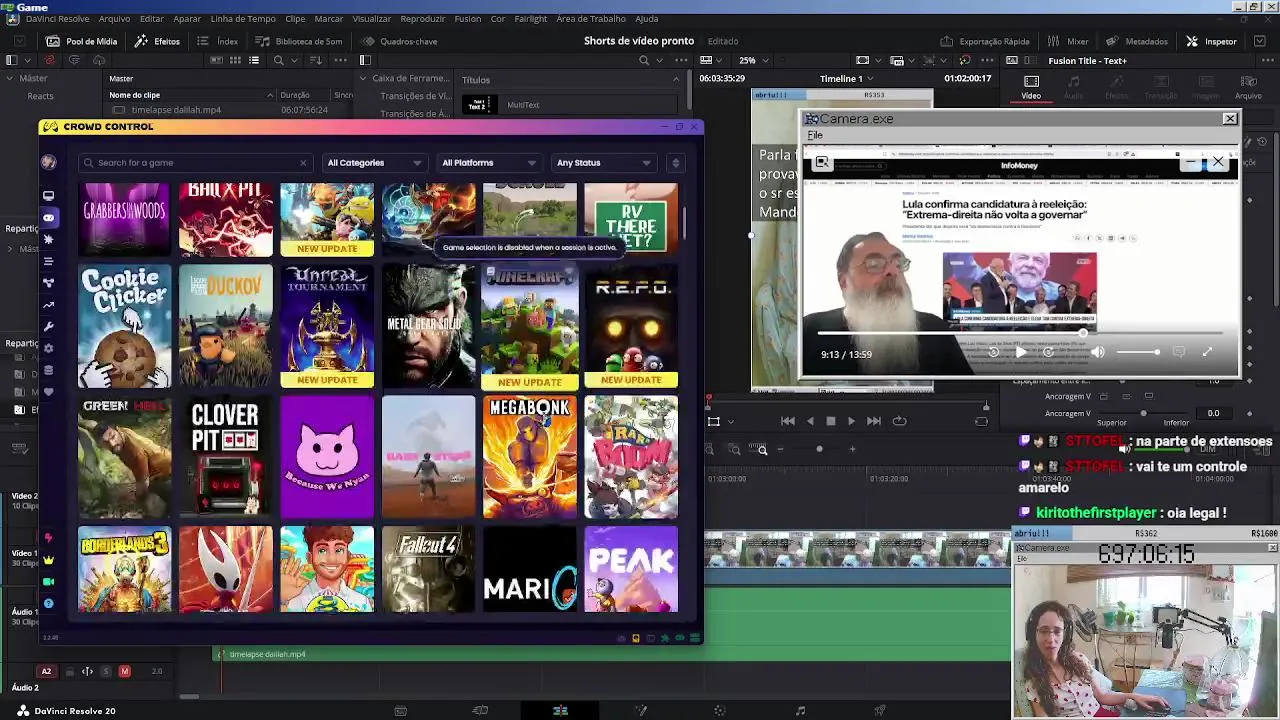Image resolution: width=1280 pixels, height=720 pixels.
Task: Select the Borderlands 3 game thumbnail
Action: pos(125,569)
